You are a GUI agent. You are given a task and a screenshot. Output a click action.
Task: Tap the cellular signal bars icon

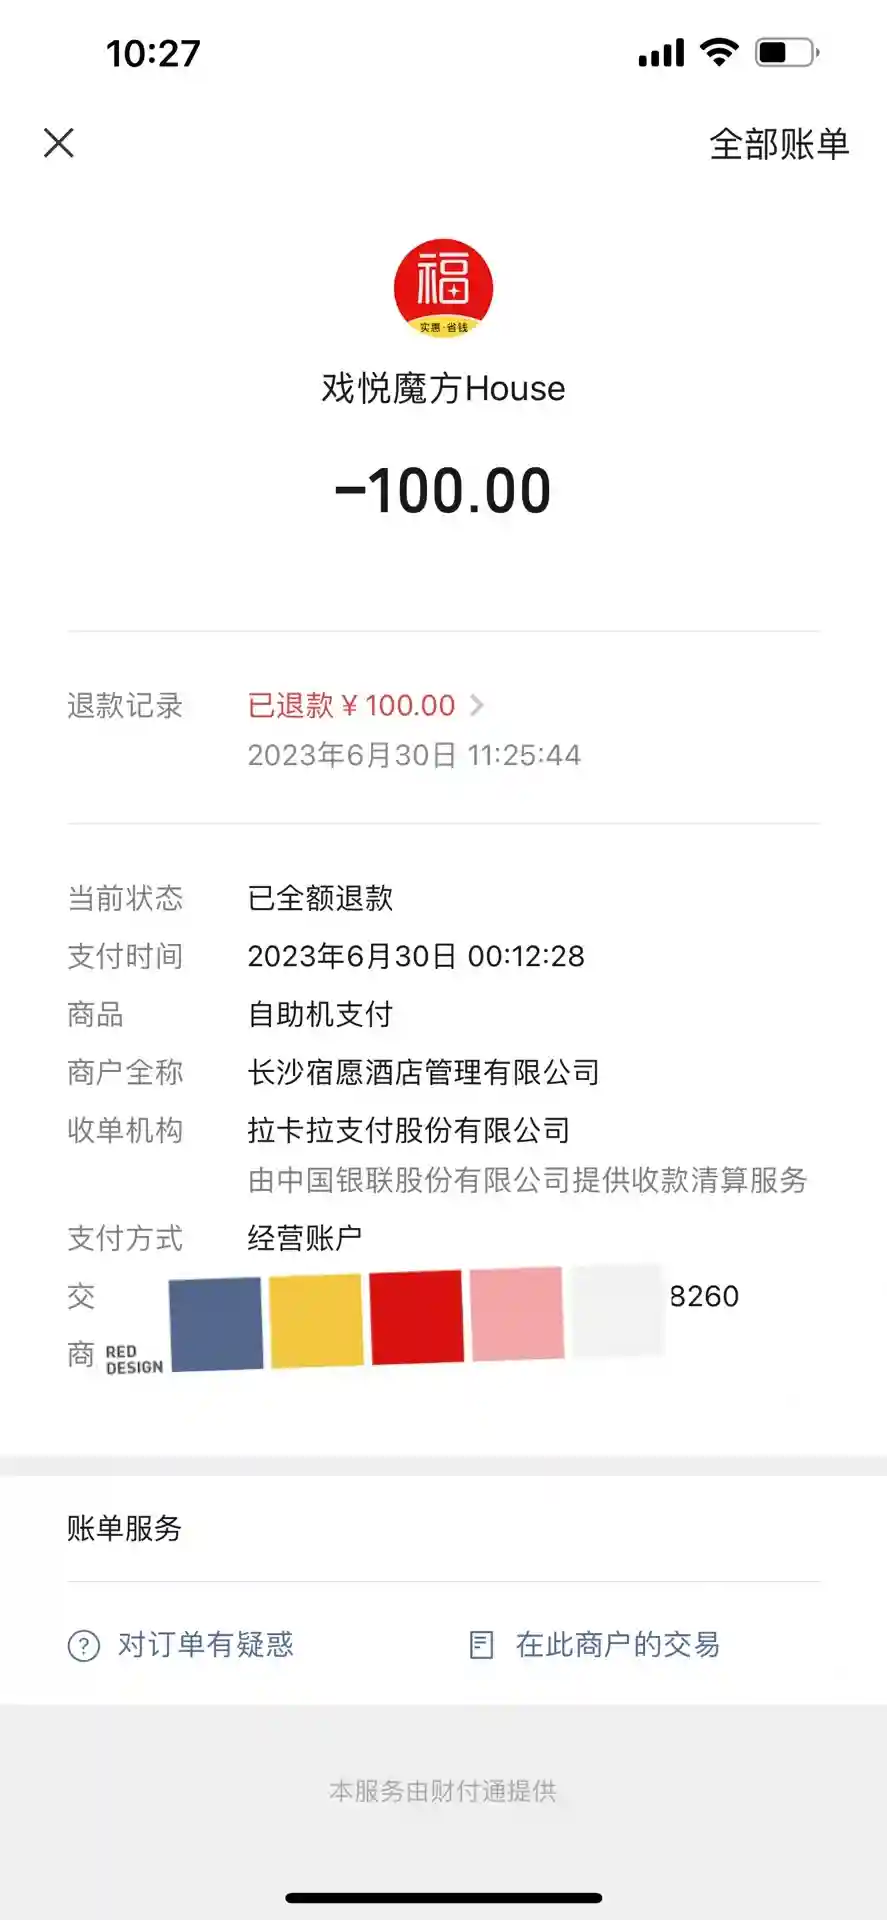[661, 53]
